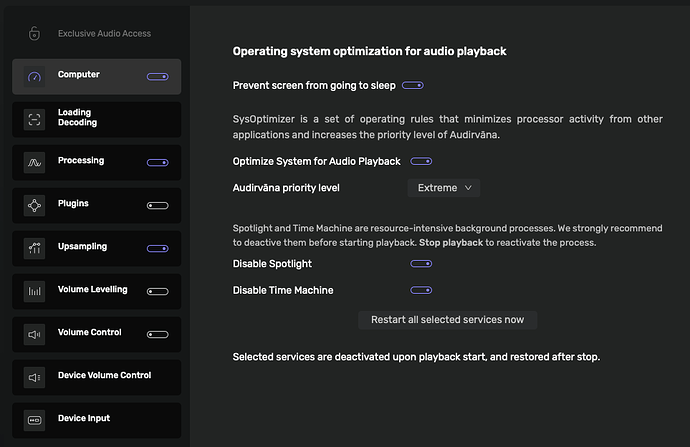Screen dimensions: 690x447
Task: Click the Exclusive Audio Access lock icon
Action: (34, 33)
